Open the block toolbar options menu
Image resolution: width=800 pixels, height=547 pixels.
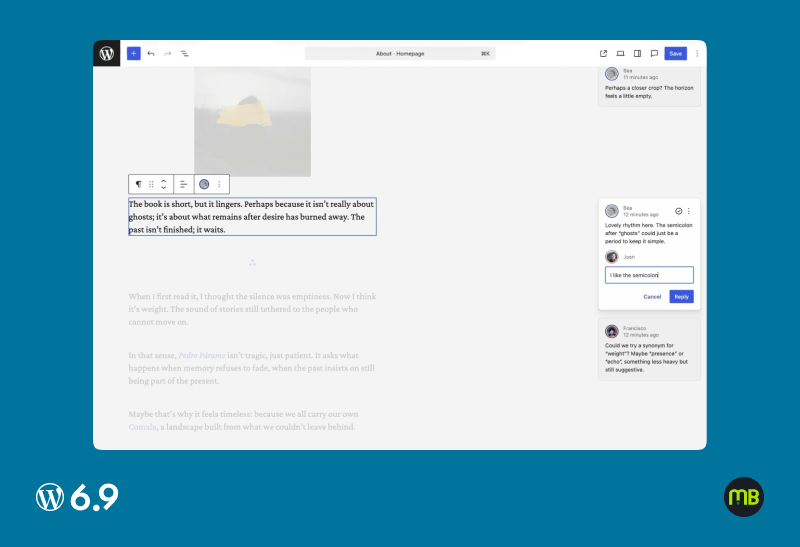coord(219,184)
